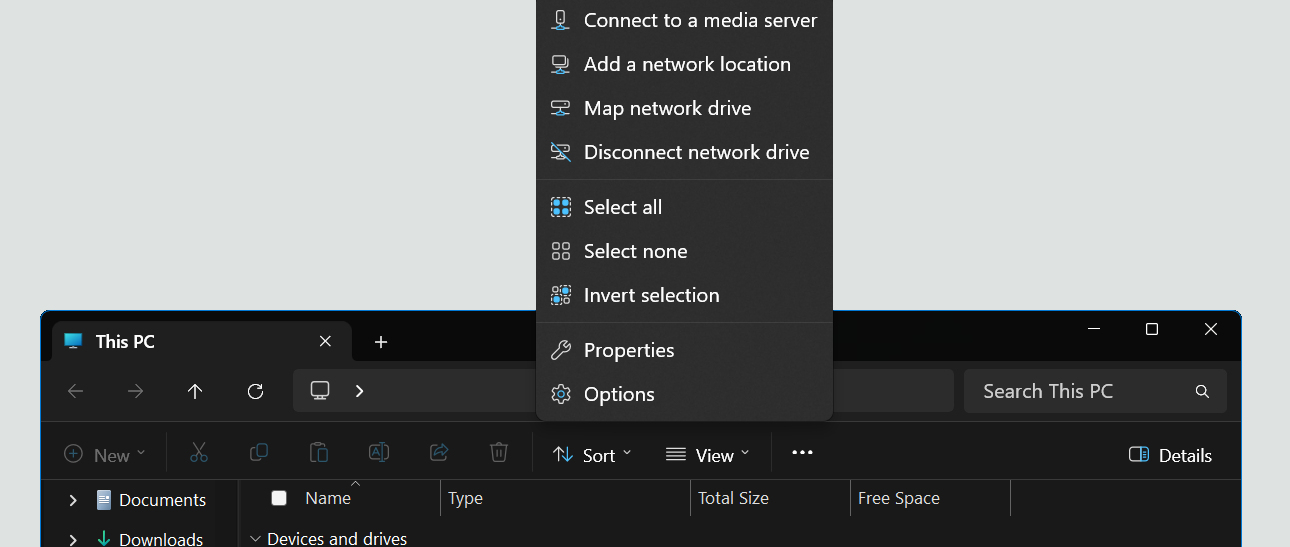Click the Map network drive icon
This screenshot has width=1290, height=547.
pos(561,108)
